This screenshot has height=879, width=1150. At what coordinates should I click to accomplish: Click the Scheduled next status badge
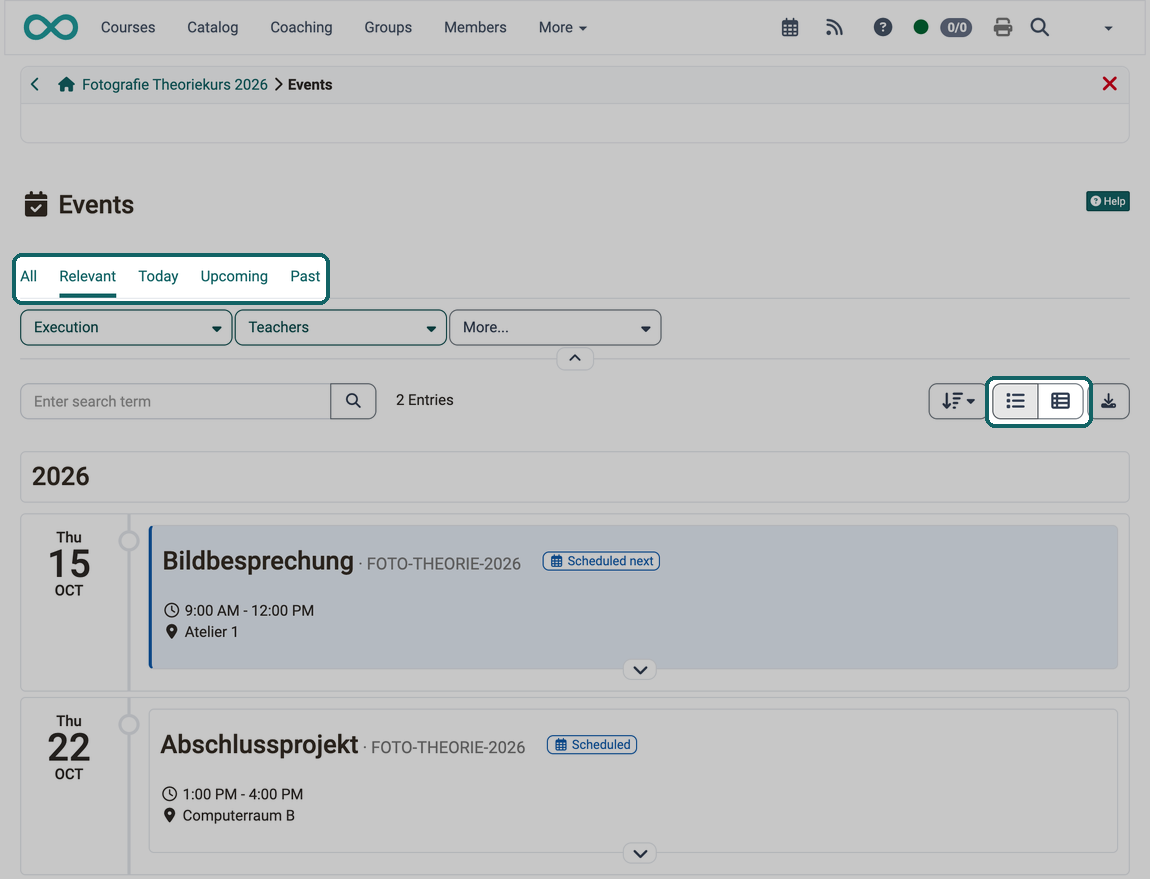coord(601,561)
